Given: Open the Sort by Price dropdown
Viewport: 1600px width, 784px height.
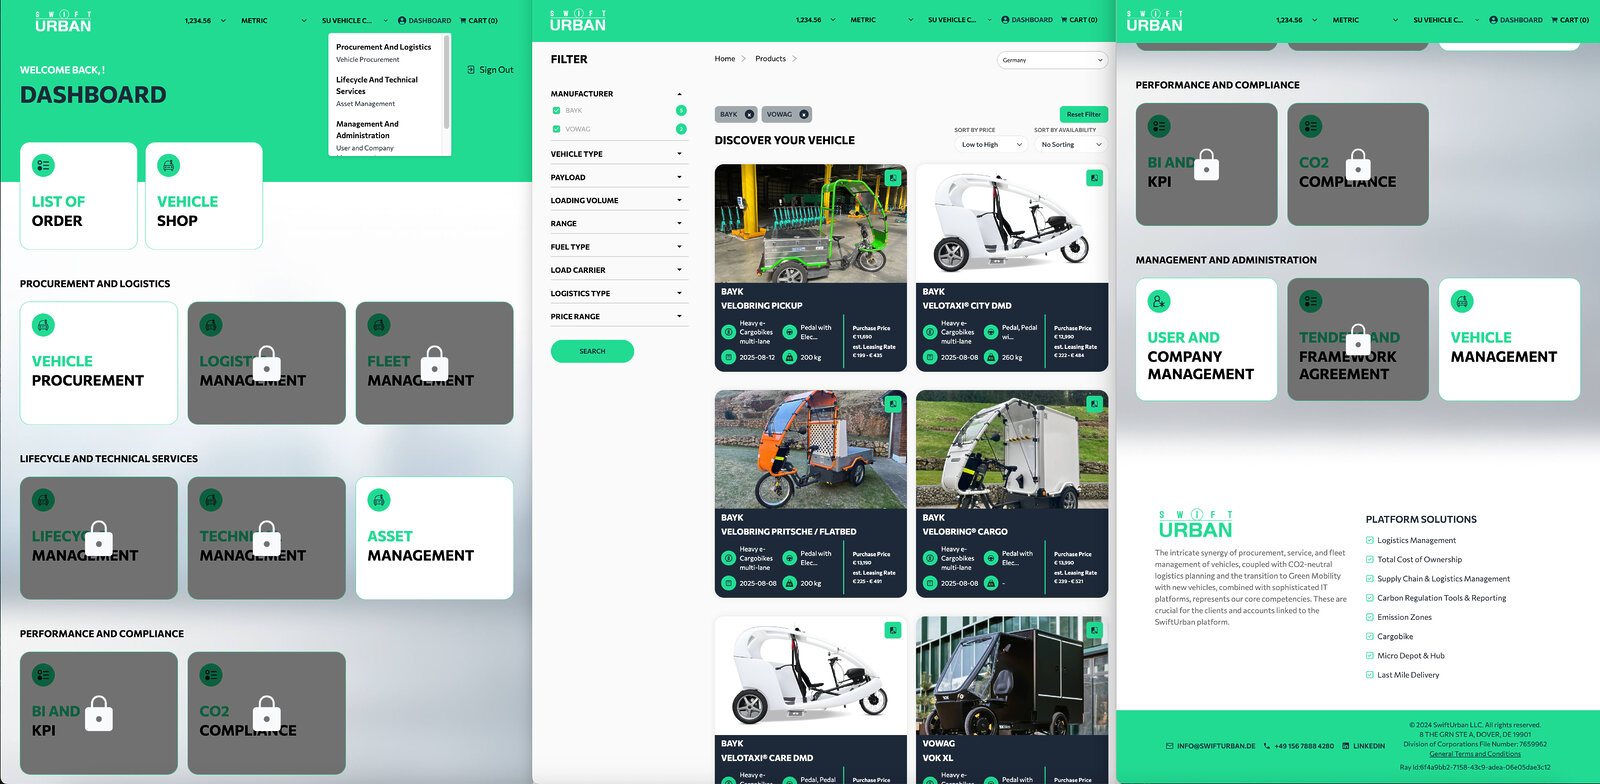Looking at the screenshot, I should (990, 145).
